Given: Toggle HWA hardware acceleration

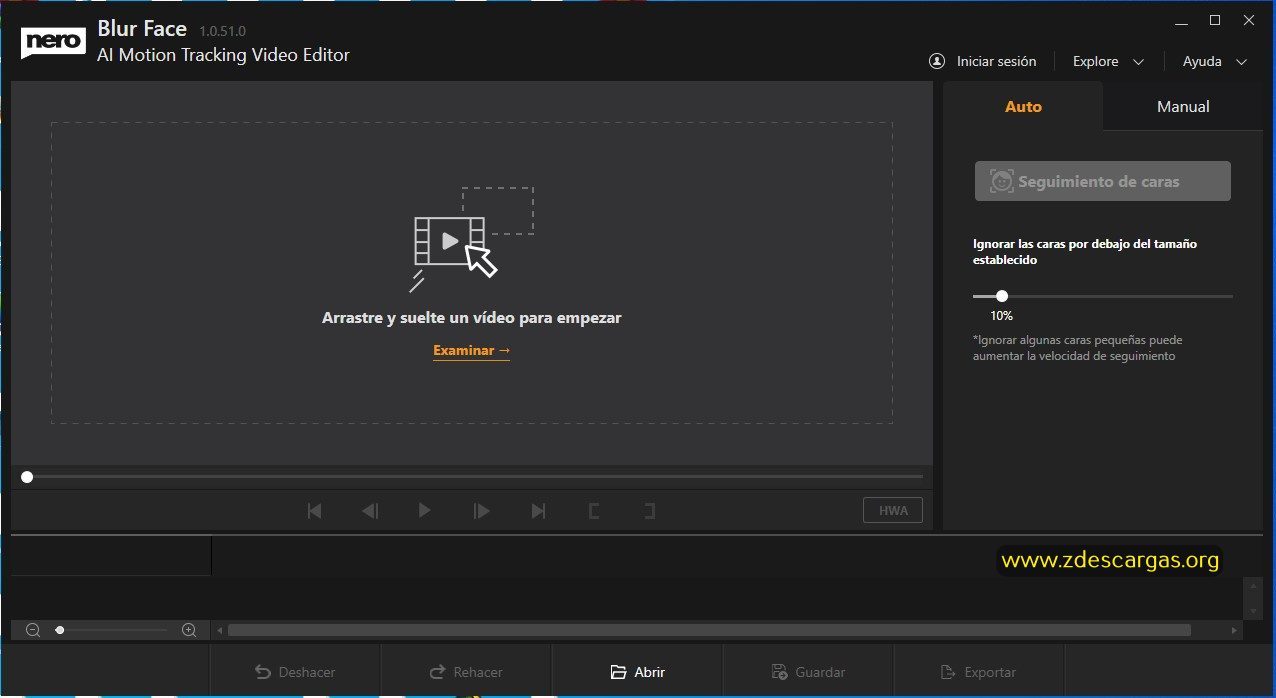Looking at the screenshot, I should [893, 511].
